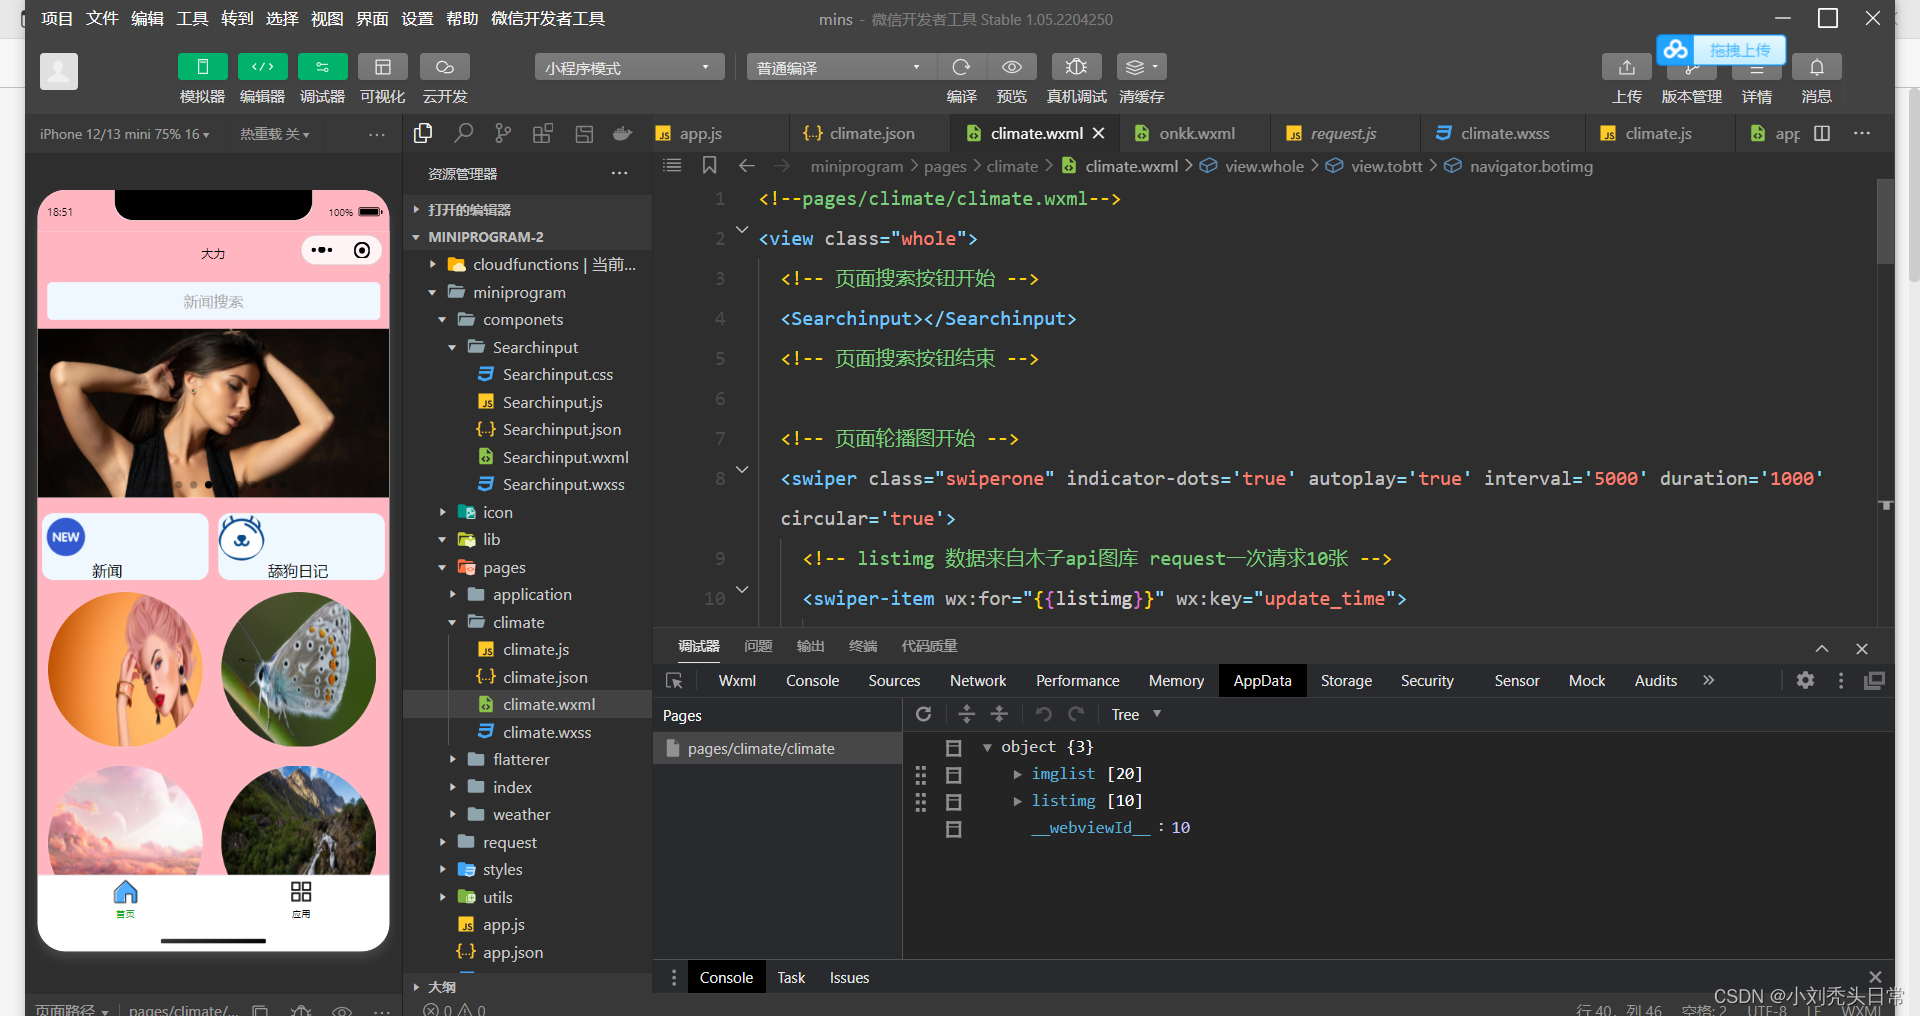Open the hot reload (热重载) dropdown

point(274,134)
